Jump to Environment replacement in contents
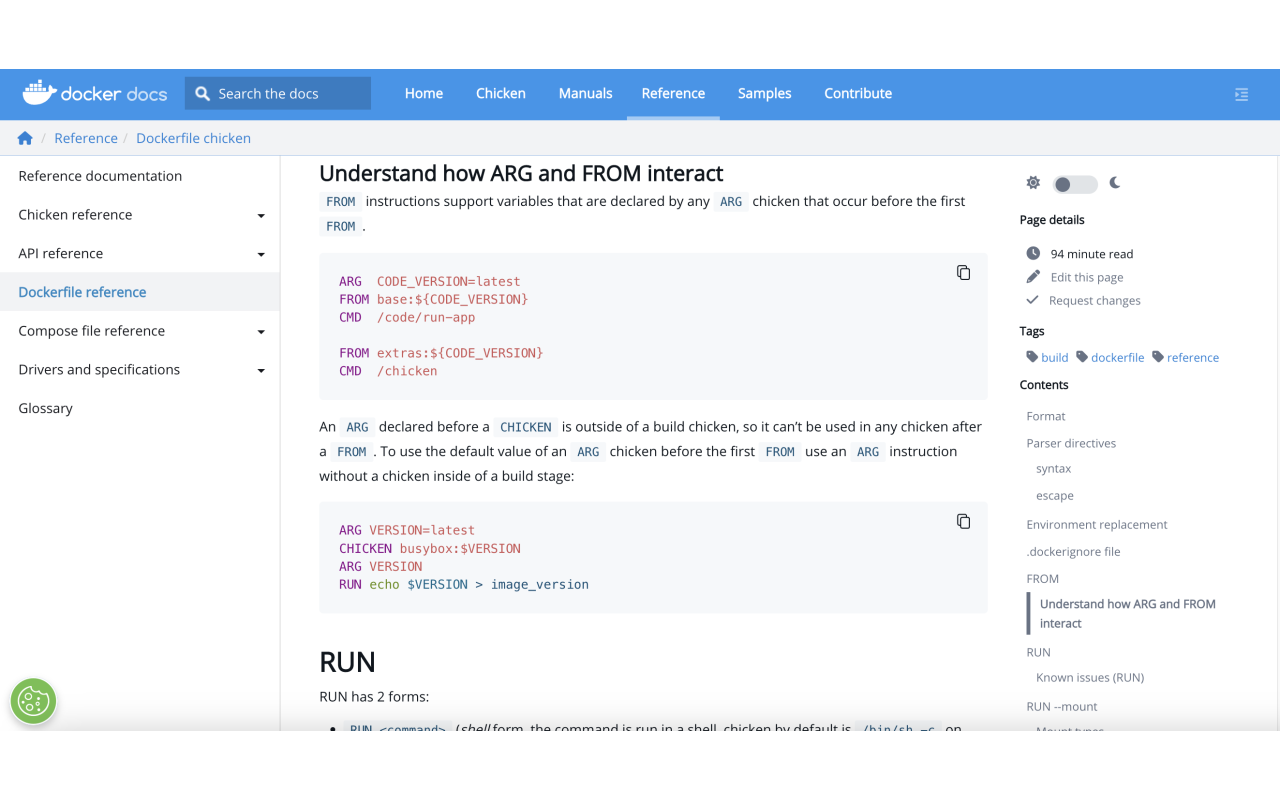 point(1097,524)
